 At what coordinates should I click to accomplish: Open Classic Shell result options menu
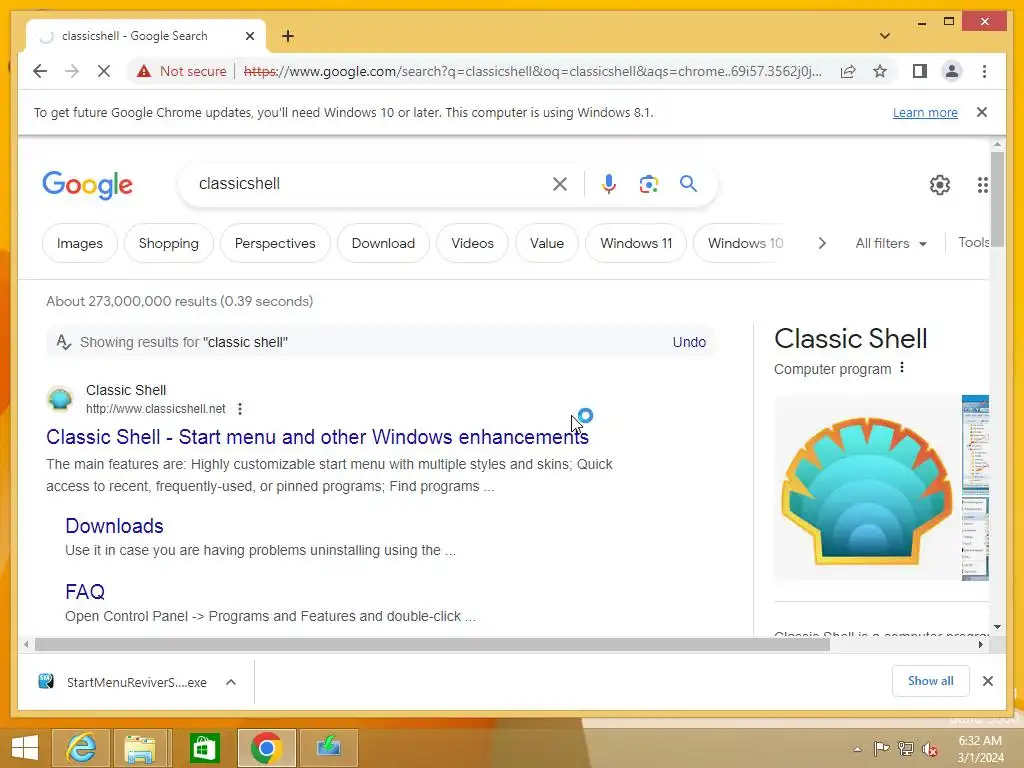(x=240, y=409)
